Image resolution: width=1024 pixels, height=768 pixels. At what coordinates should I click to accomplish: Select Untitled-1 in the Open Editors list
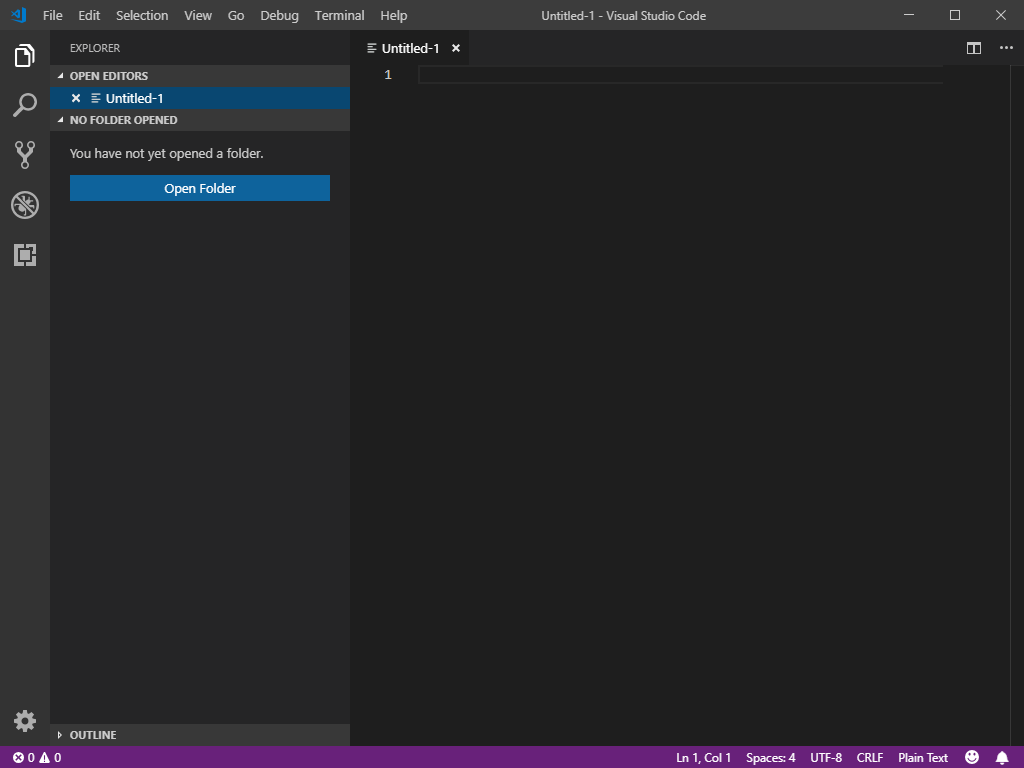pyautogui.click(x=135, y=98)
